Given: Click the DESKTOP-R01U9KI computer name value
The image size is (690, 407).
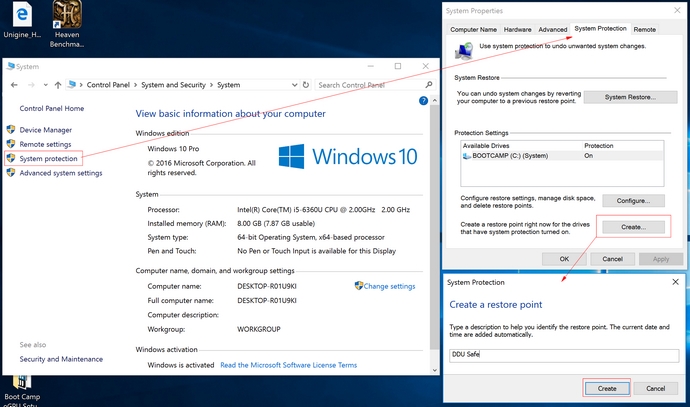Looking at the screenshot, I should [x=267, y=286].
